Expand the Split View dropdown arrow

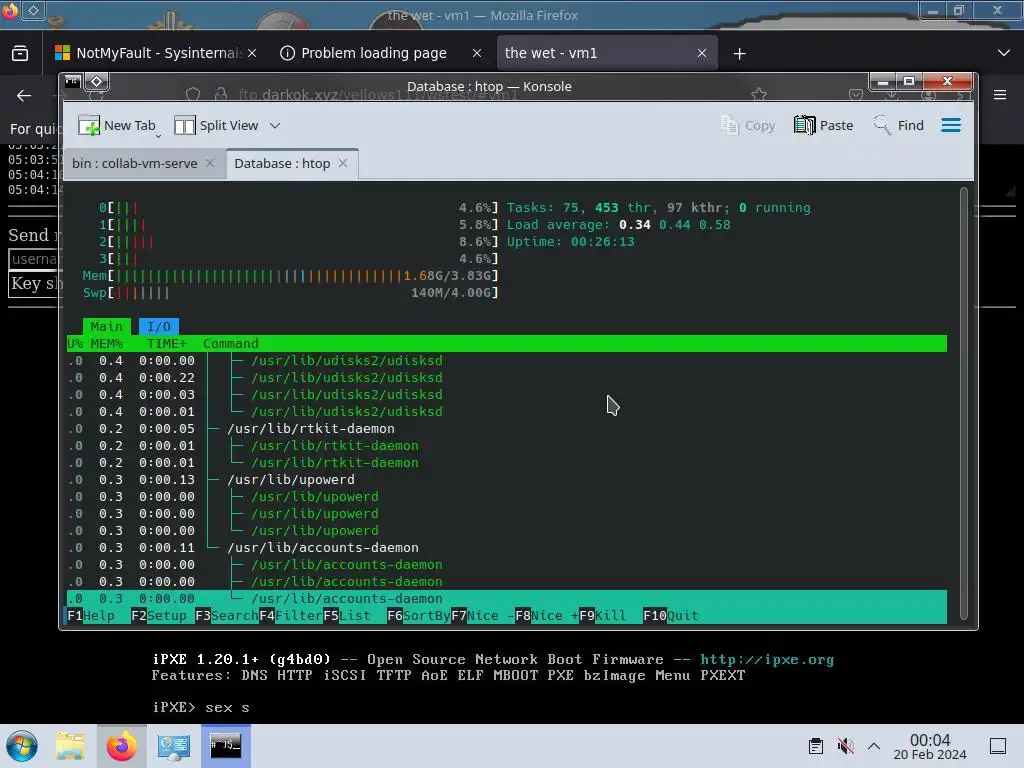pyautogui.click(x=275, y=125)
